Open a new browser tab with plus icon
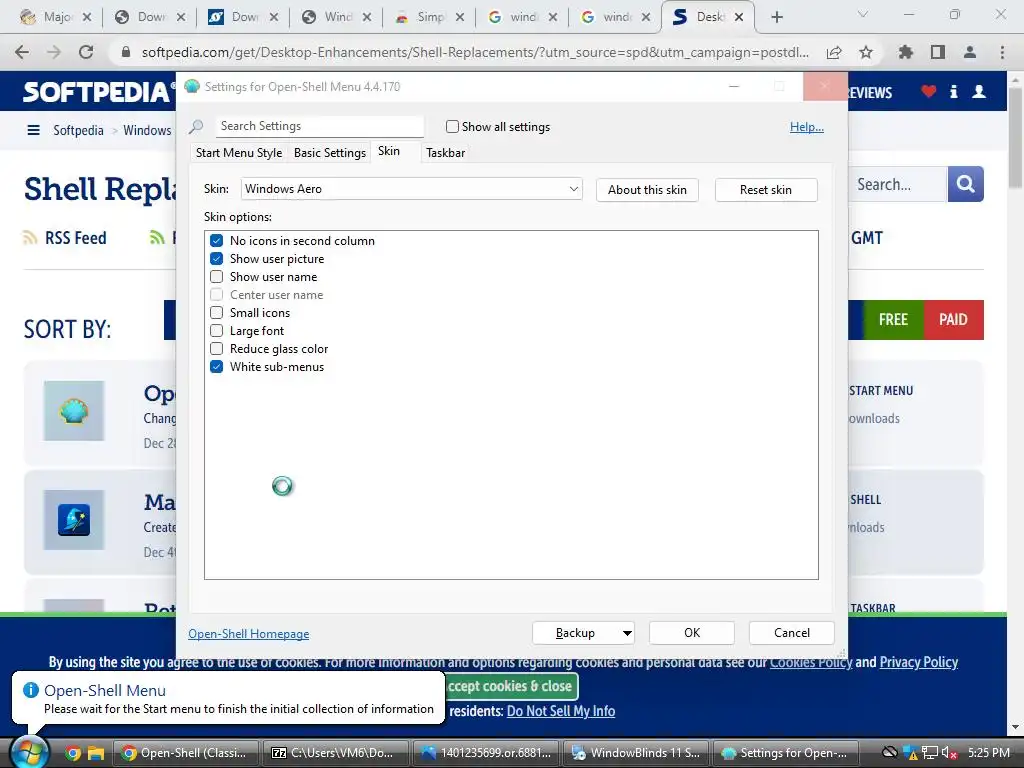The width and height of the screenshot is (1024, 768). (776, 18)
